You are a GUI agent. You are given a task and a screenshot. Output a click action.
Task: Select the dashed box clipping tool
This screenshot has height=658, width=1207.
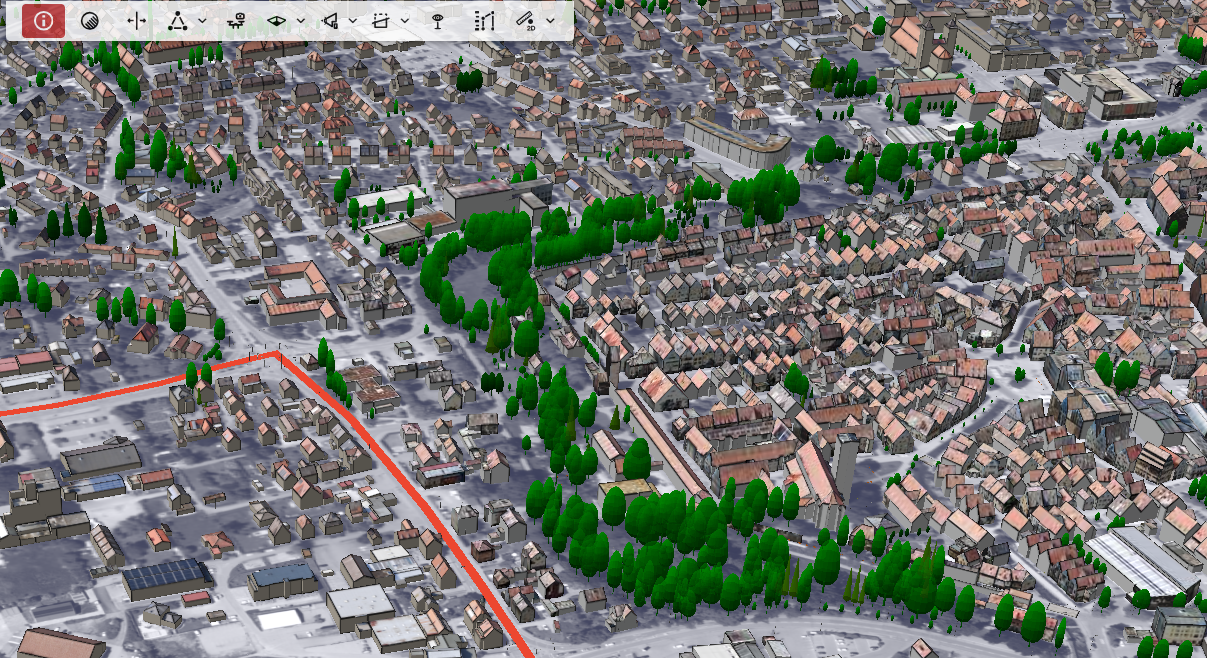coord(381,20)
